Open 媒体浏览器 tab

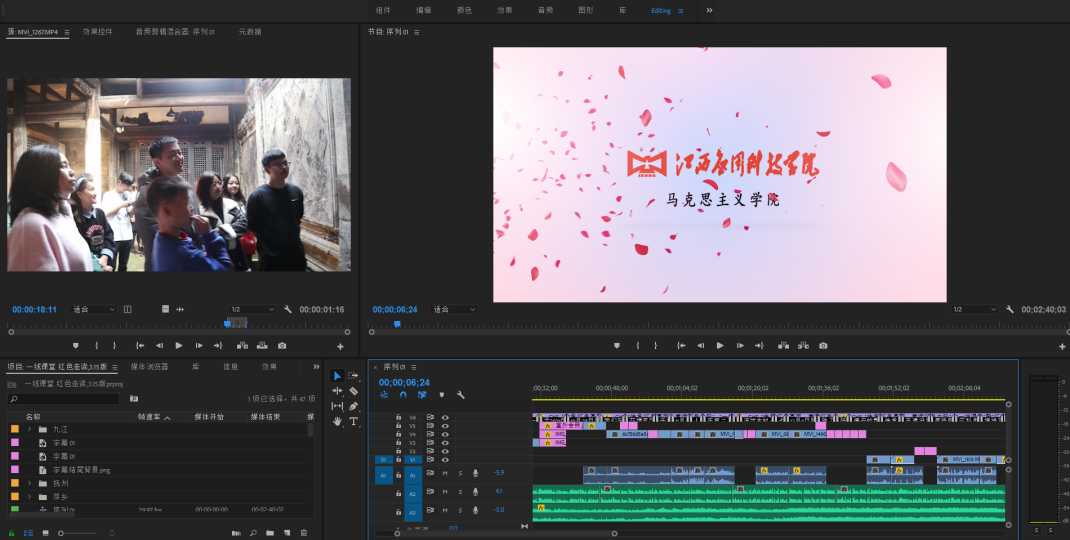pos(149,367)
